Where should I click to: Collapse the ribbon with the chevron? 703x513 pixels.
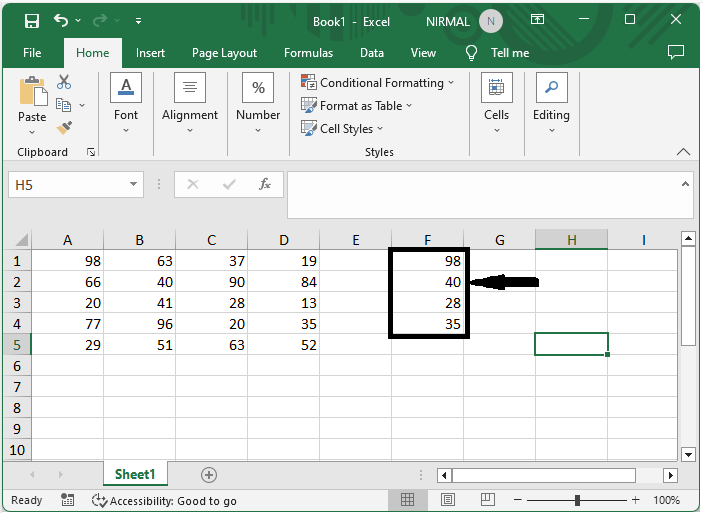coord(683,152)
